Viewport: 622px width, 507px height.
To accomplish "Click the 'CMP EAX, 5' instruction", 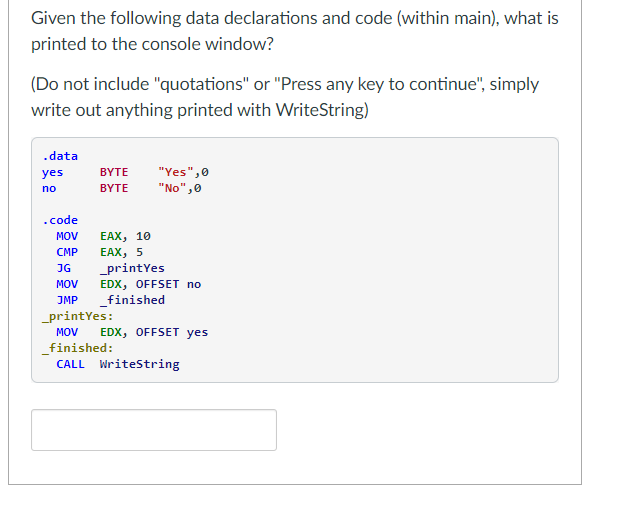I will [100, 252].
